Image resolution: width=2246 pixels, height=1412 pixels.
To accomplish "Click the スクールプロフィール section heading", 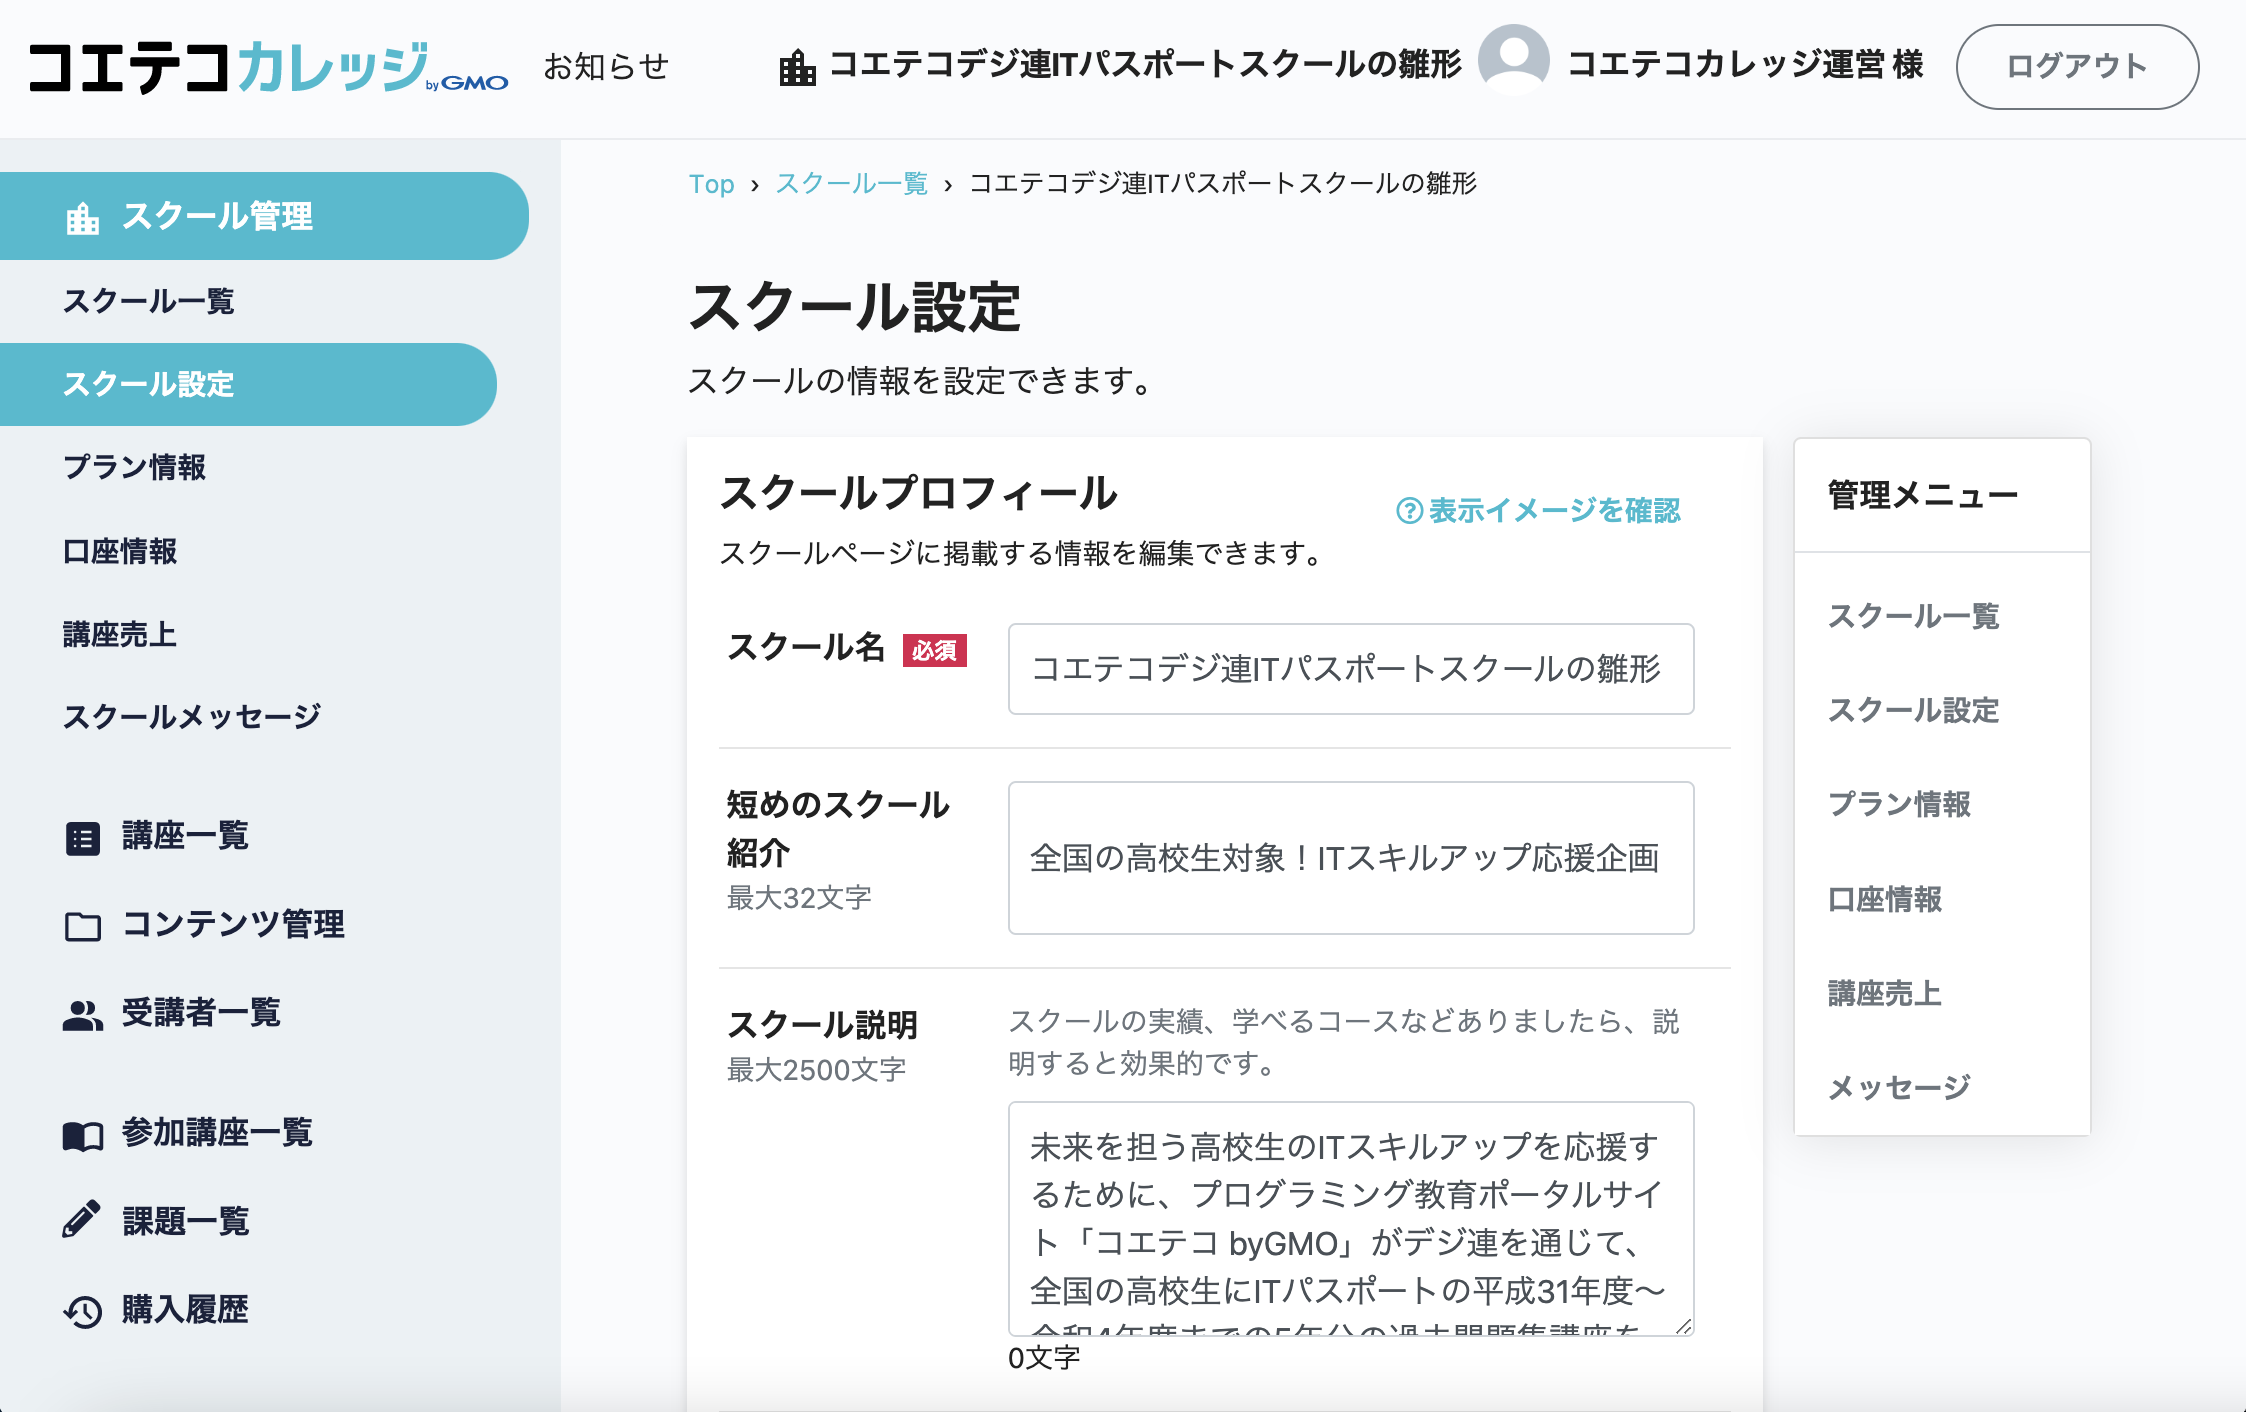I will pos(918,493).
